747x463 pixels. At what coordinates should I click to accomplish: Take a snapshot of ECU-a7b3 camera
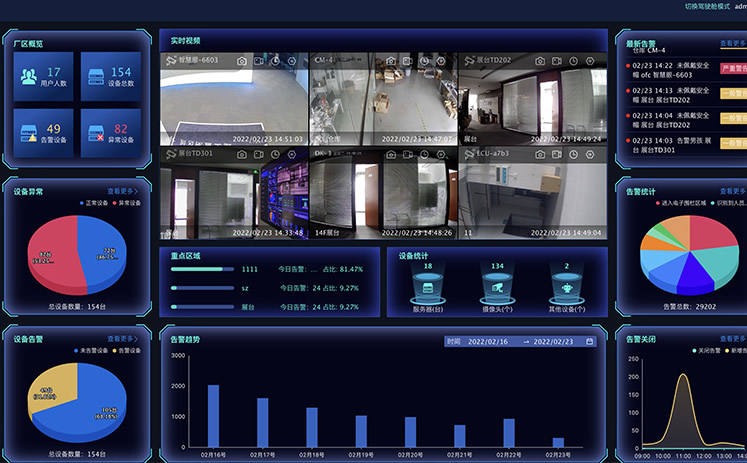pos(540,154)
